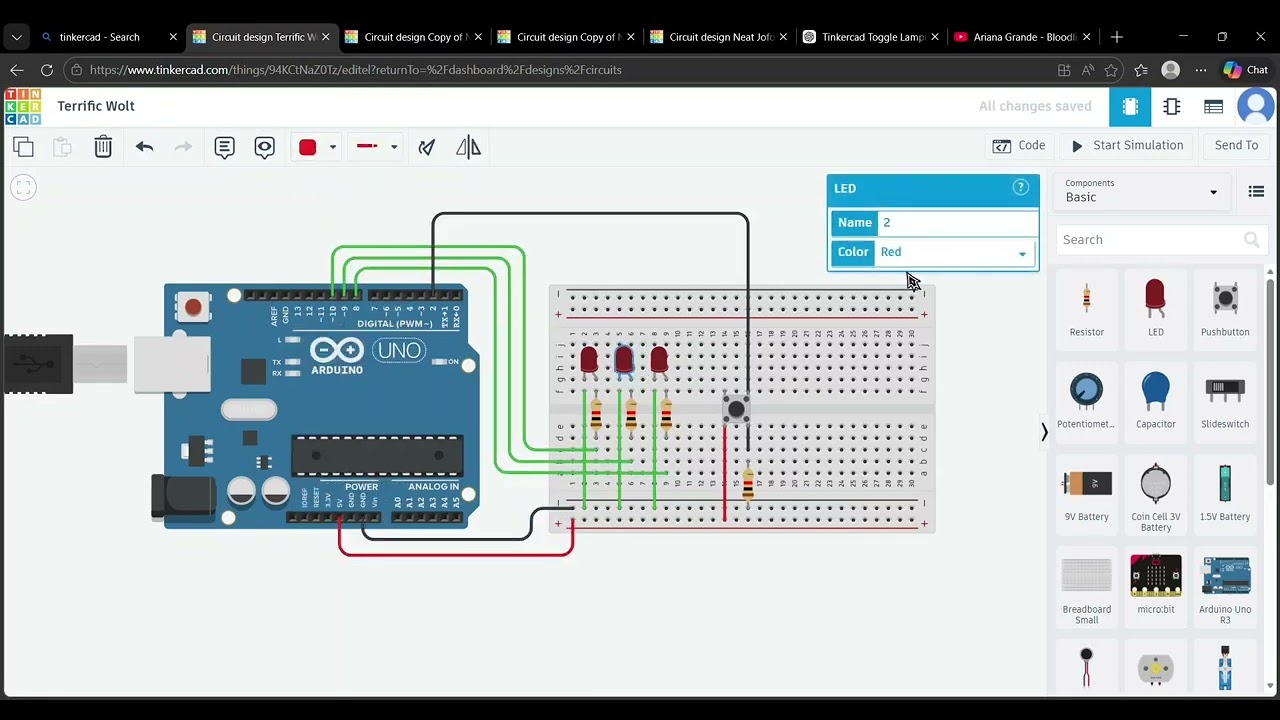Click the red wire color swatch
This screenshot has width=1280, height=720.
(308, 147)
